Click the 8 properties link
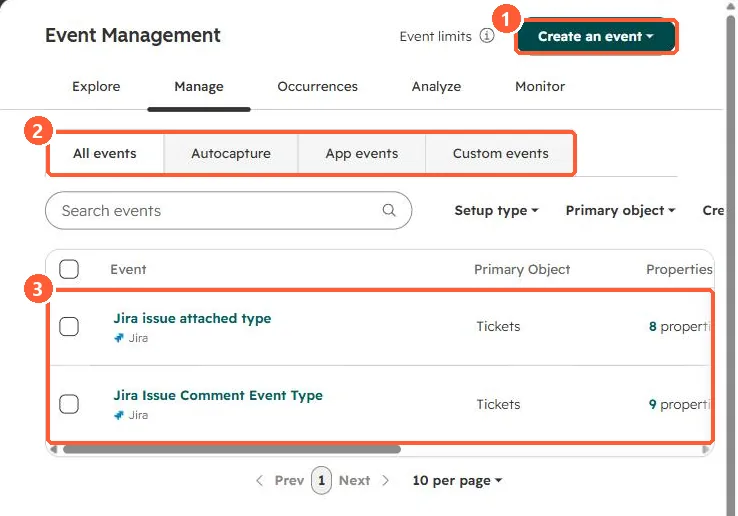 tap(679, 326)
